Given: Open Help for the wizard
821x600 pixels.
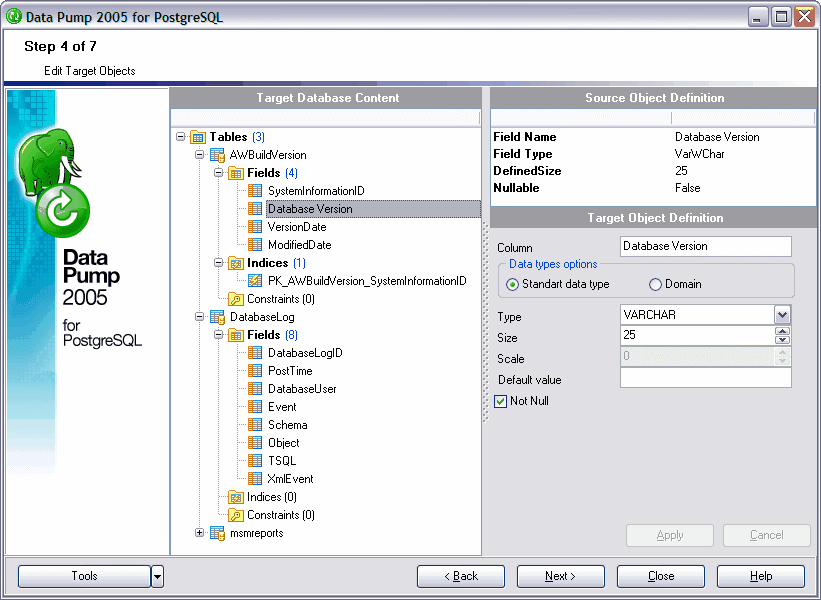Looking at the screenshot, I should click(x=761, y=576).
